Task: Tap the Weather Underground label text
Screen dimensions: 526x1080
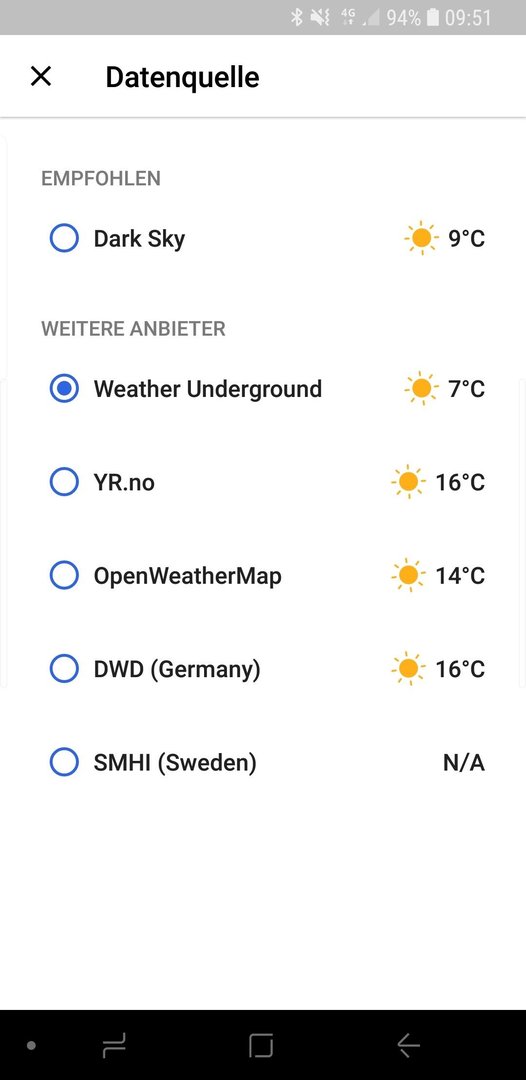Action: pos(207,389)
